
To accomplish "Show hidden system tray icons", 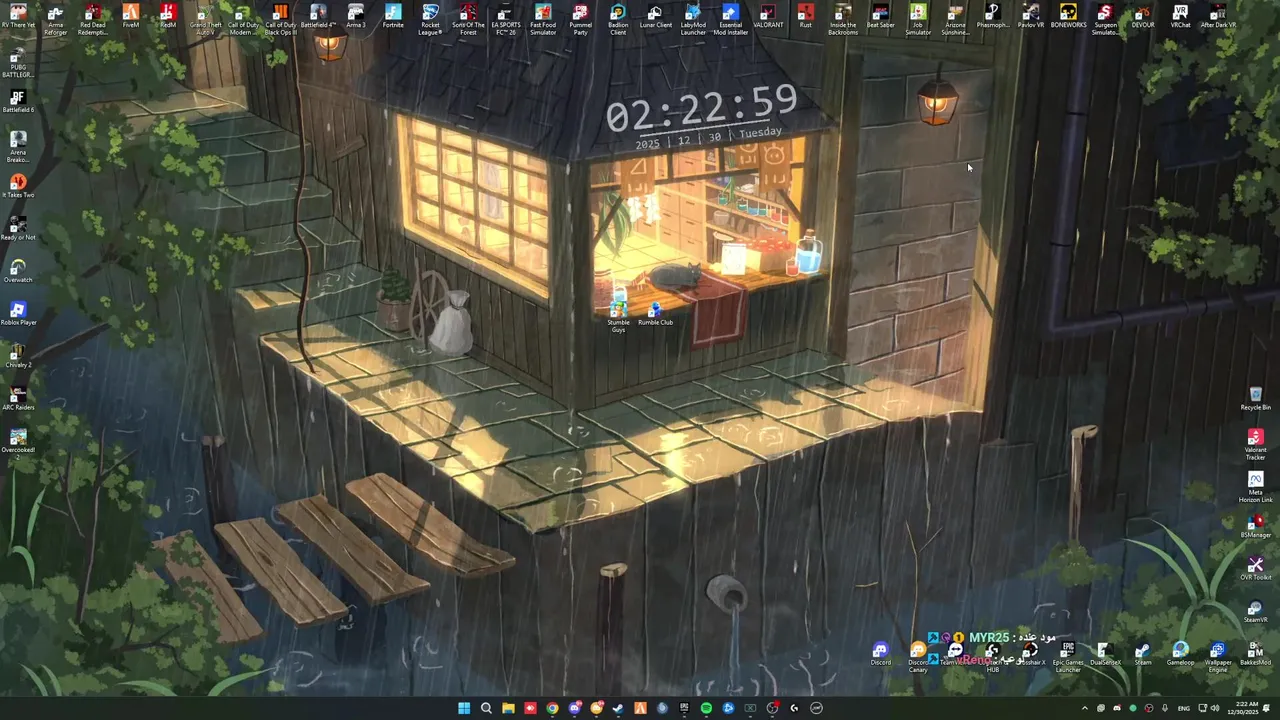I will [1085, 708].
